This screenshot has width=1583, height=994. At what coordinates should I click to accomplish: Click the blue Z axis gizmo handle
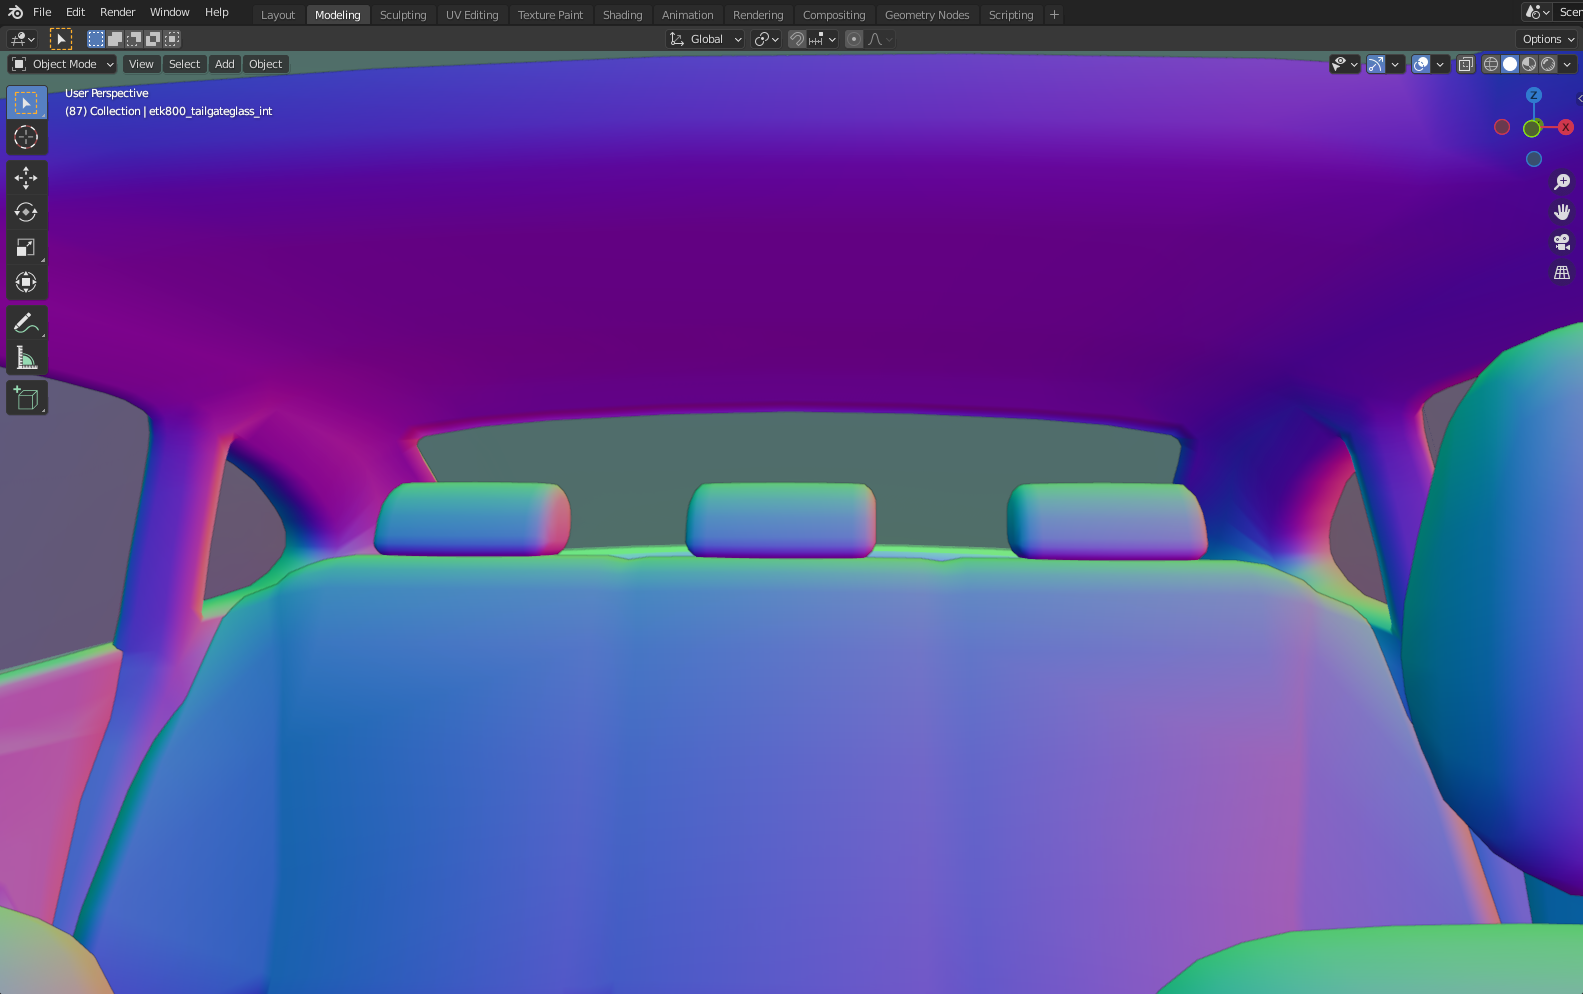pos(1534,95)
